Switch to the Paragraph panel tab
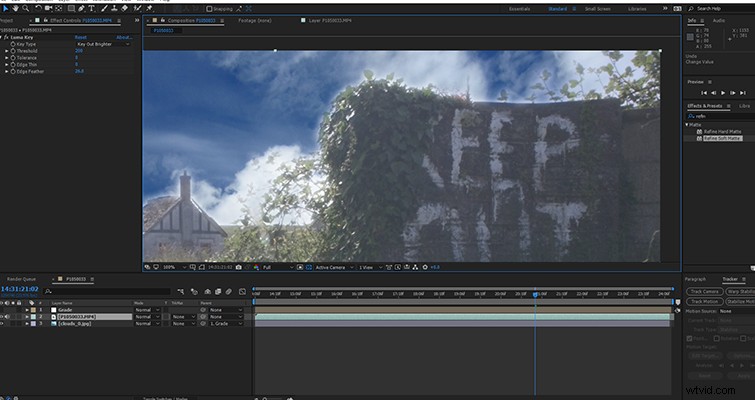This screenshot has height=400, width=755. [695, 279]
